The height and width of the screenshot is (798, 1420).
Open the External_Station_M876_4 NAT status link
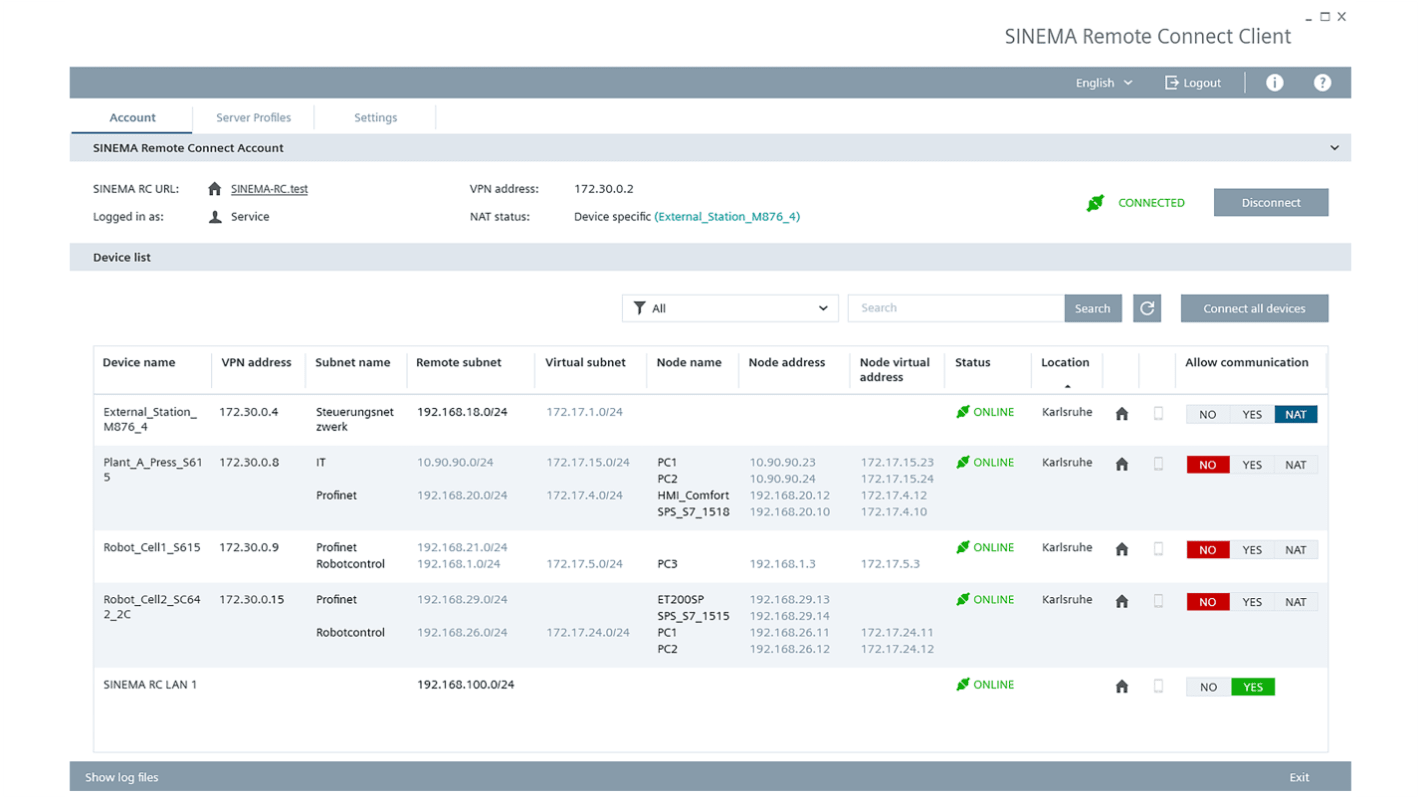click(727, 216)
